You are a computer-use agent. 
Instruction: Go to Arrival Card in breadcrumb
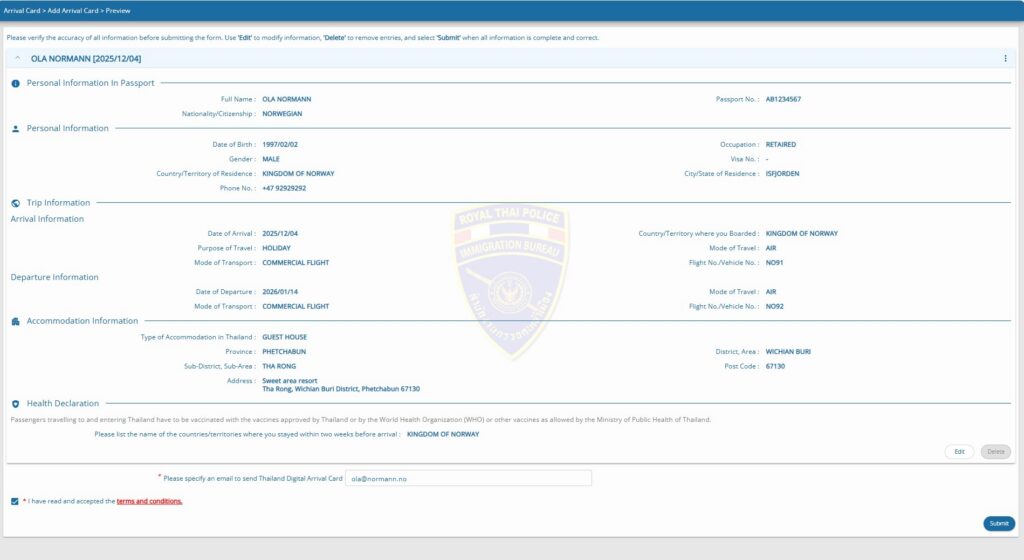(22, 11)
